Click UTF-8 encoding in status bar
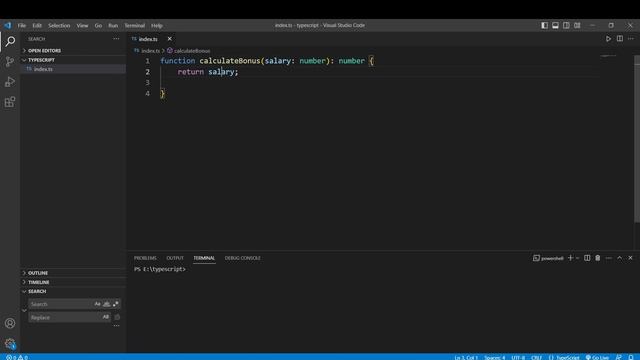Screen dimensions: 640x360 pyautogui.click(x=518, y=357)
